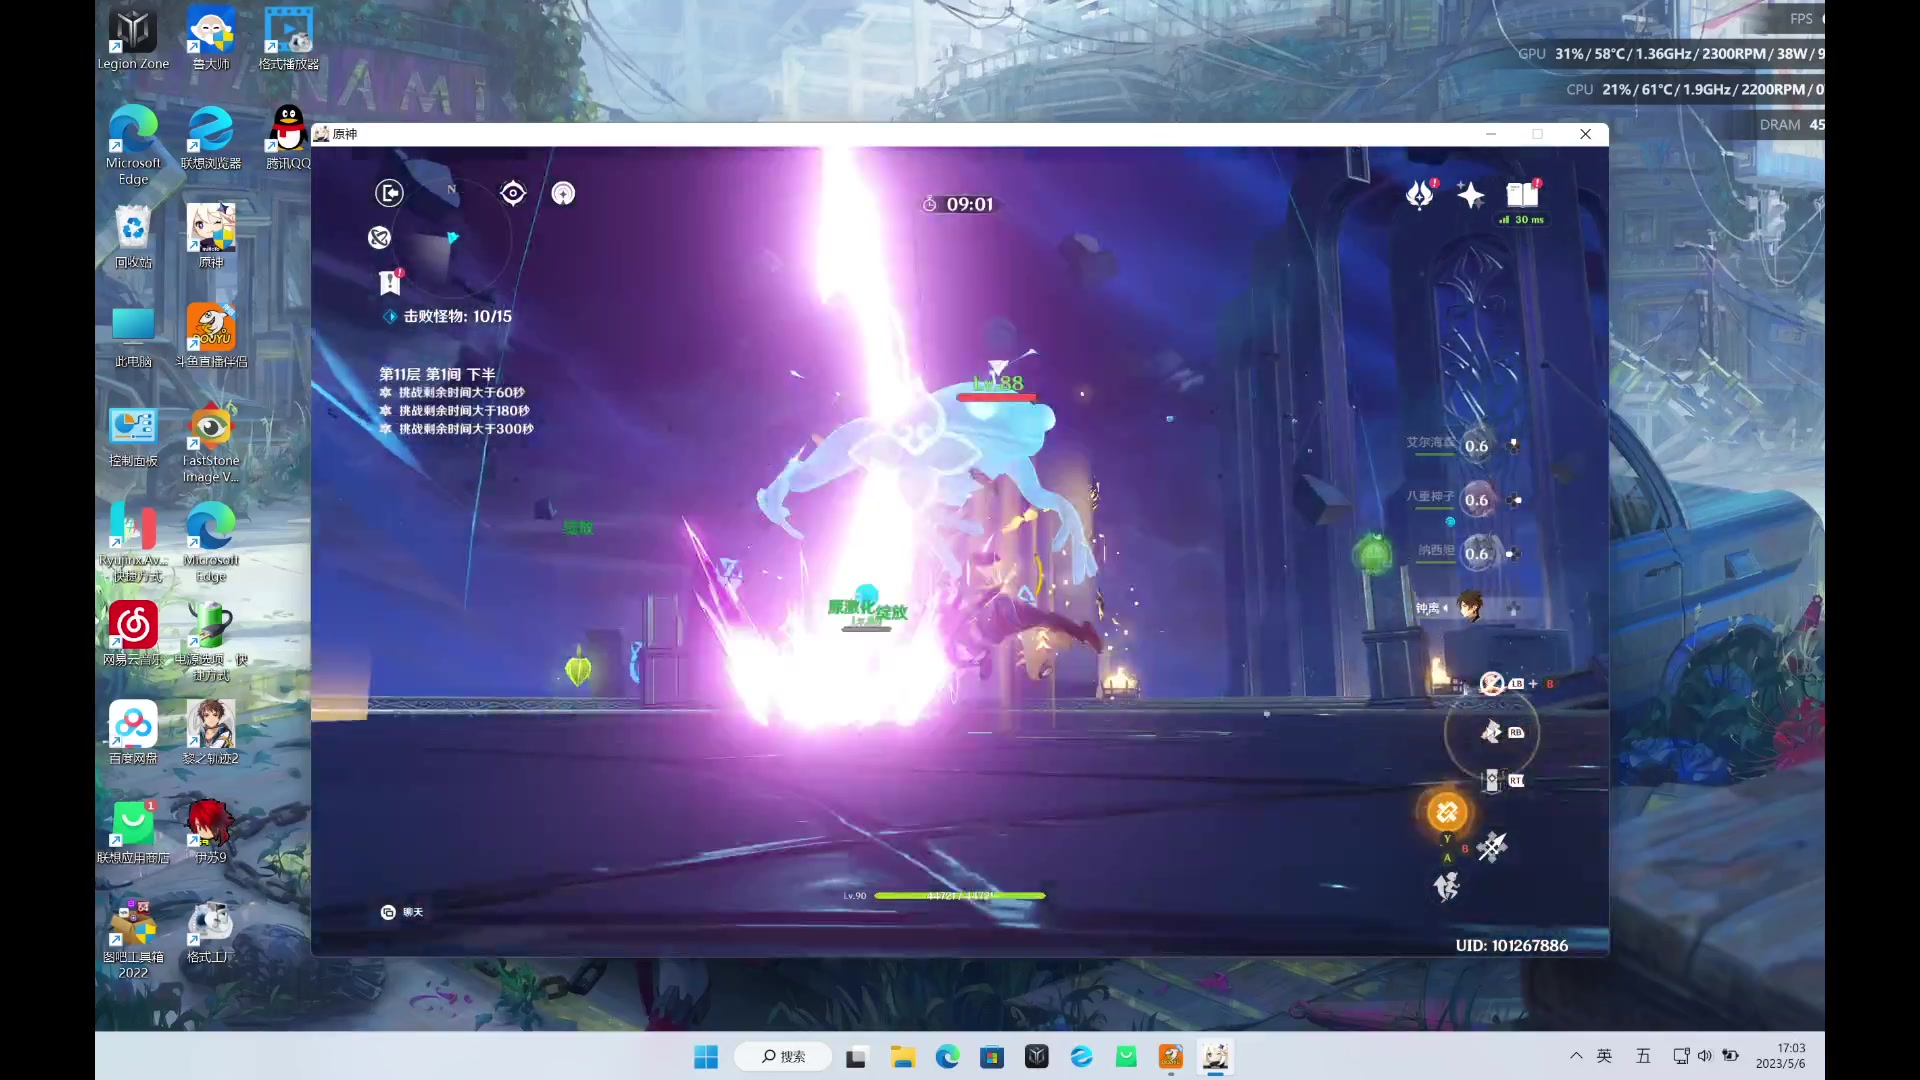Image resolution: width=1920 pixels, height=1080 pixels.
Task: Open the 联想应用商店 desktop shortcut
Action: [133, 832]
